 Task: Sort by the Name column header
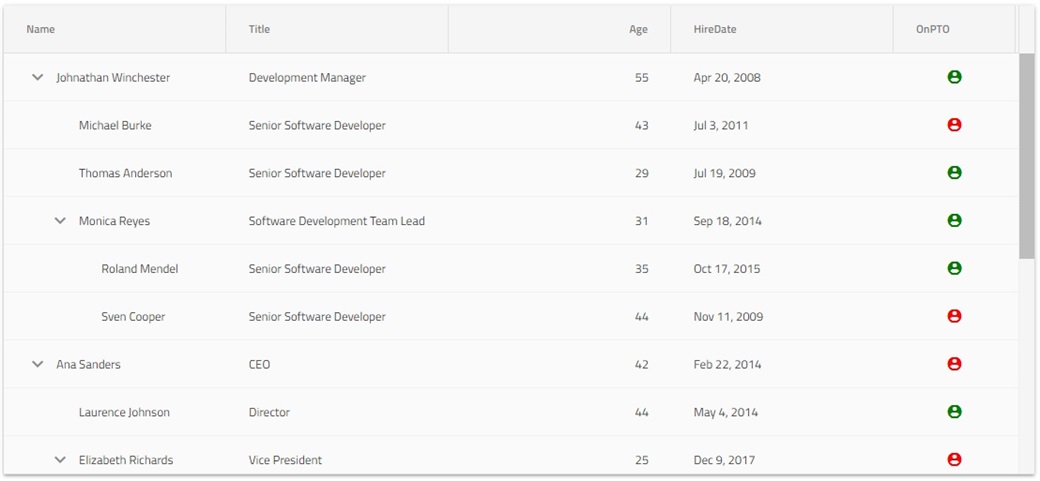pos(41,29)
